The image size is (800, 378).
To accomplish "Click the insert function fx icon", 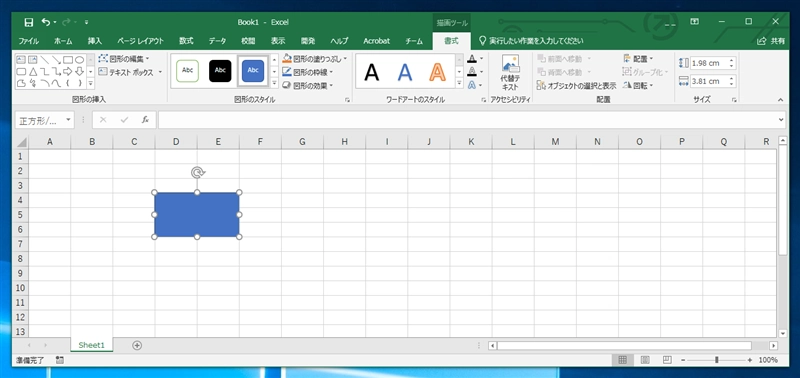I will (145, 120).
